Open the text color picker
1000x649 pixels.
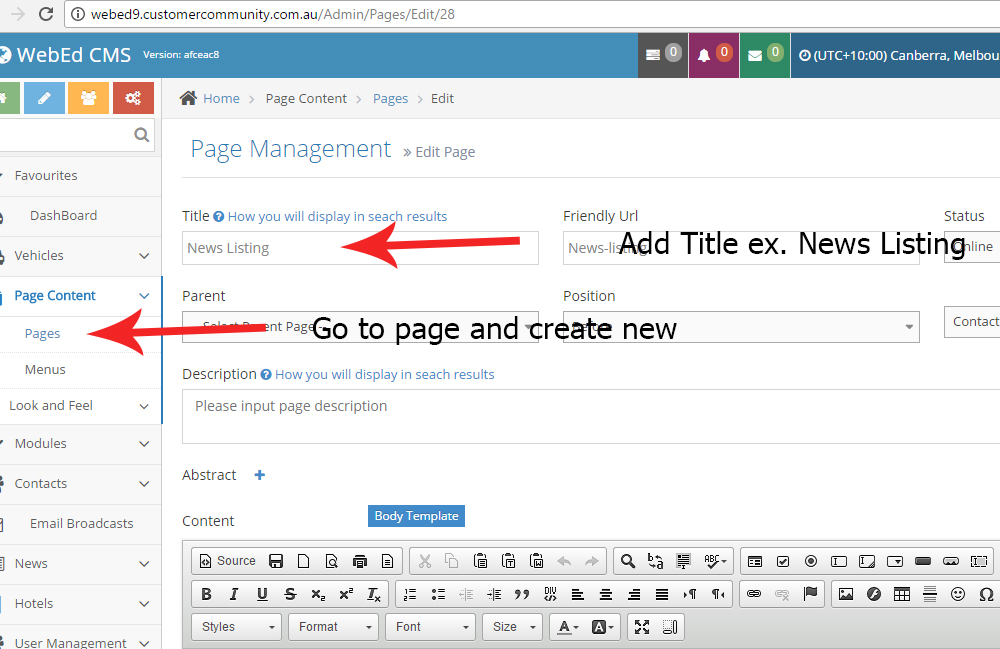pyautogui.click(x=567, y=627)
